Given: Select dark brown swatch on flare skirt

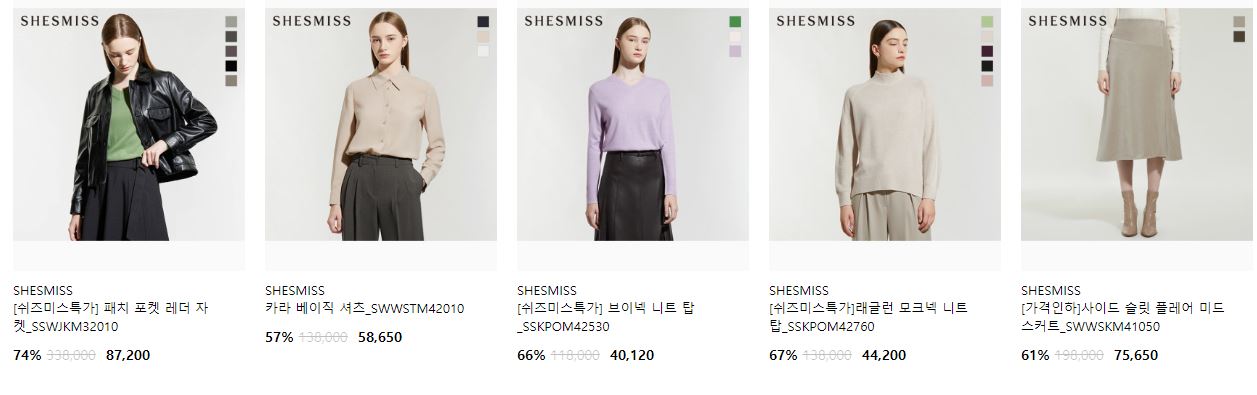Looking at the screenshot, I should click(x=1239, y=36).
